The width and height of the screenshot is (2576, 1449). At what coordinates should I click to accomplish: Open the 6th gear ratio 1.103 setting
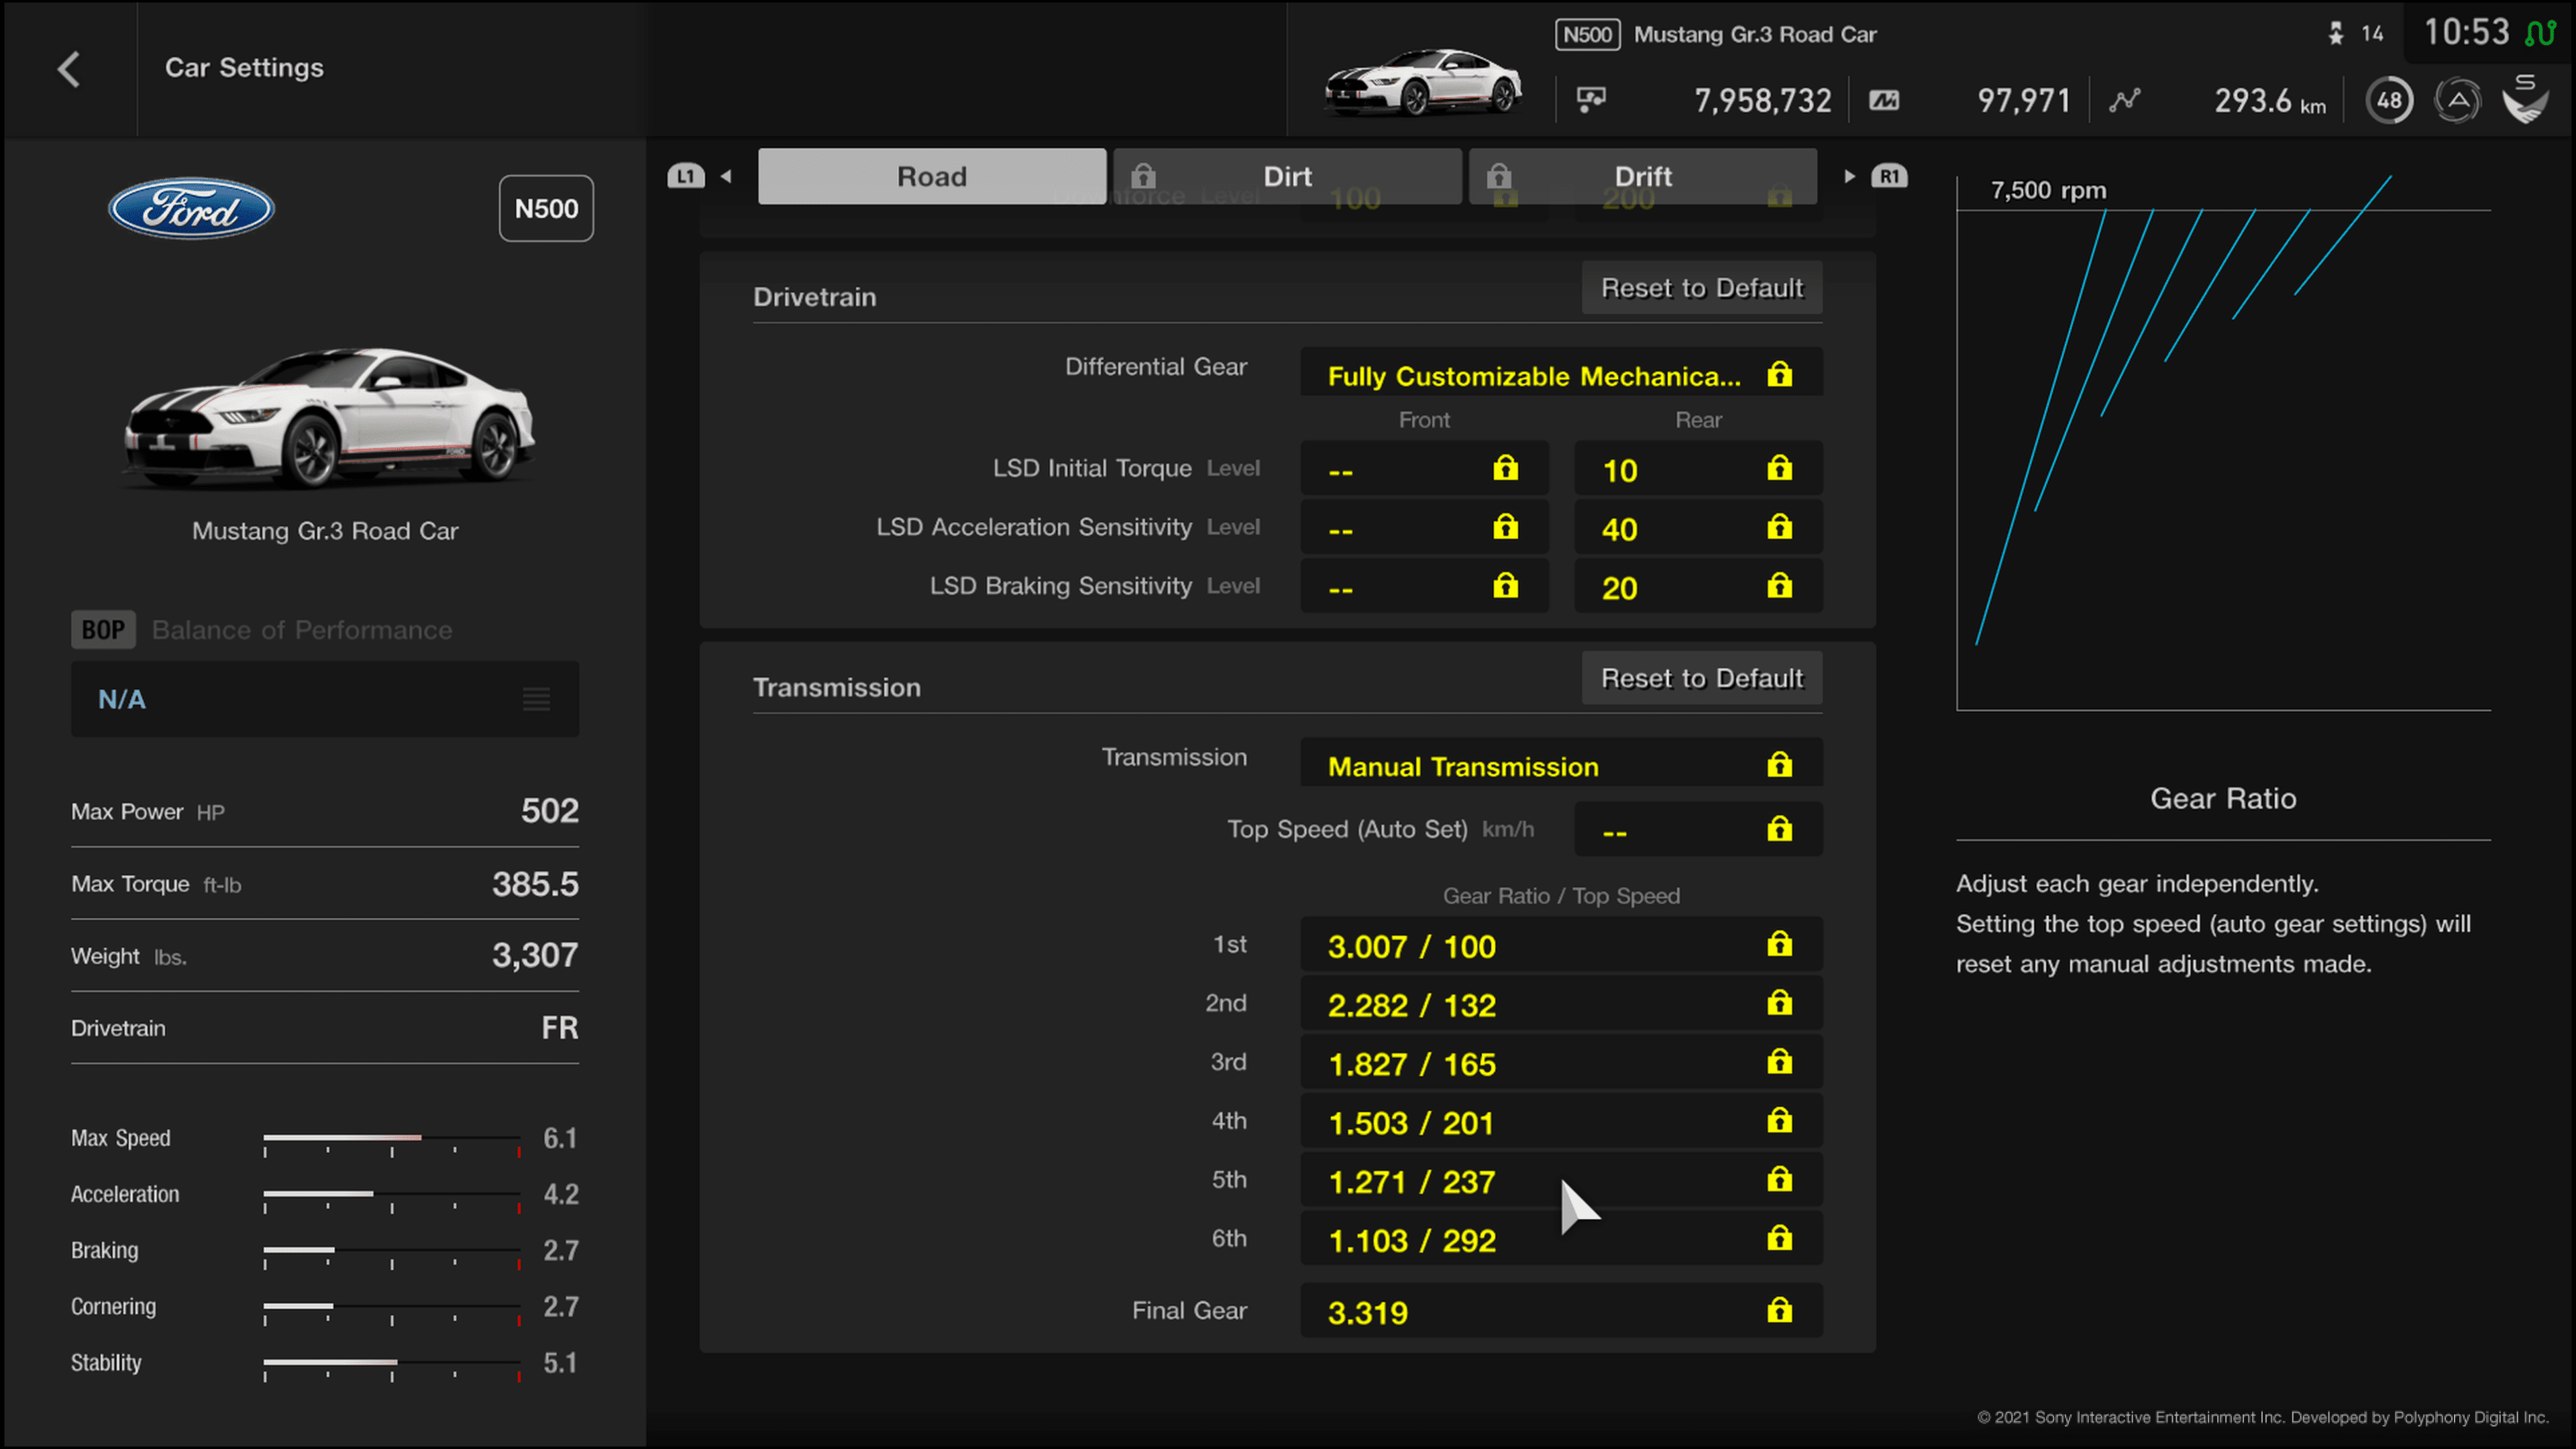pyautogui.click(x=1561, y=1239)
